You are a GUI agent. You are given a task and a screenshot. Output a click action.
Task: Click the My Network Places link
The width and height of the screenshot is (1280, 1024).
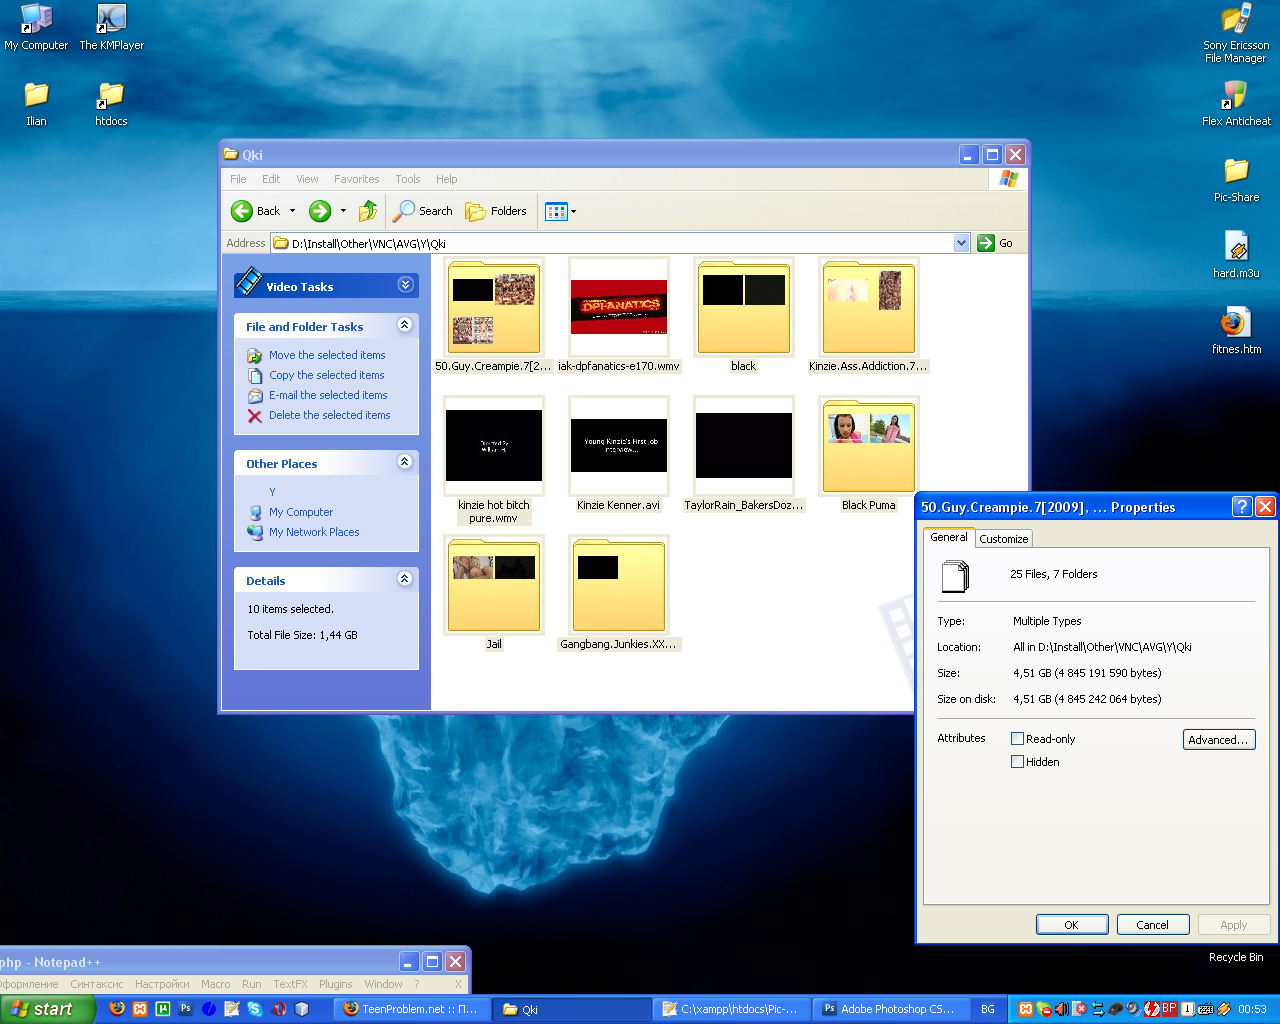313,532
